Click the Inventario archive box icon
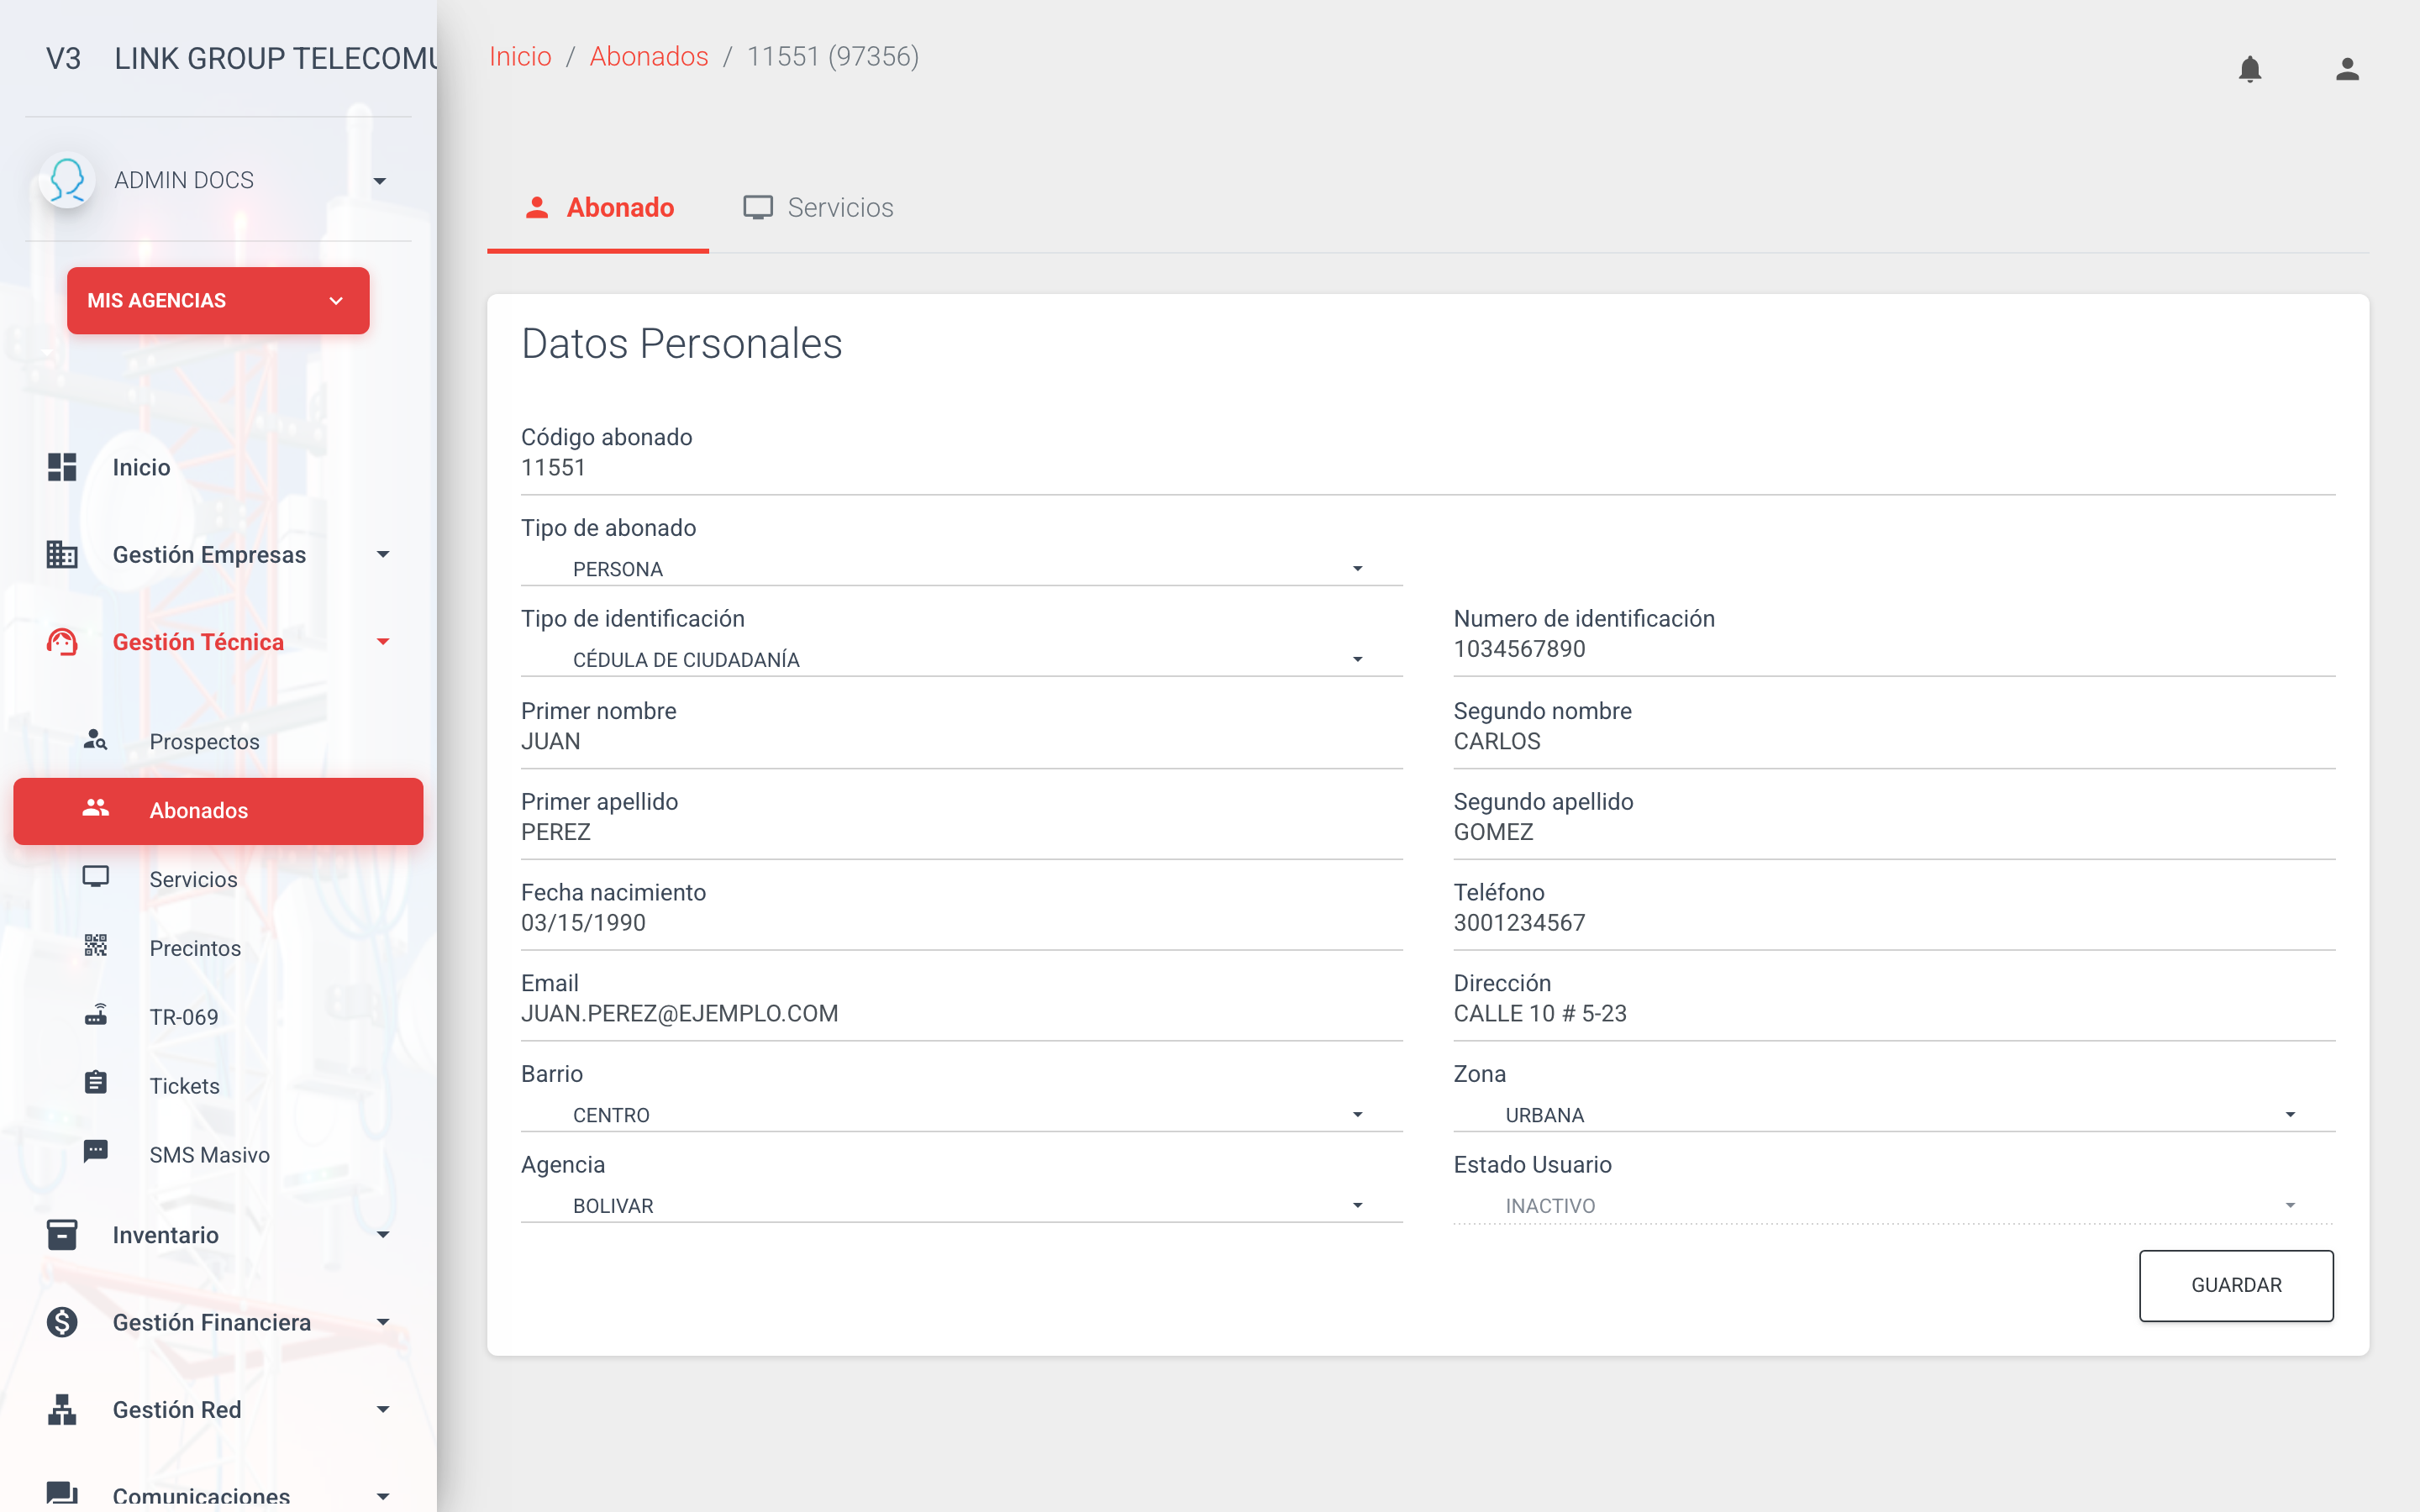This screenshot has width=2420, height=1512. click(x=62, y=1235)
